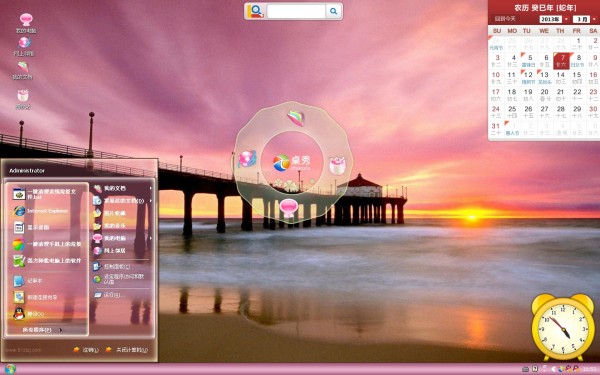Click inside the desktop search box

coord(296,11)
